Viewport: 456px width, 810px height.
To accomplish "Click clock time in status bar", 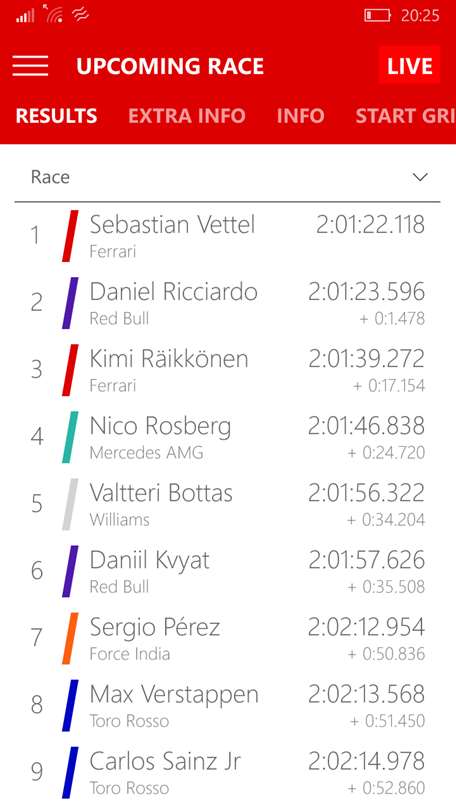I will pyautogui.click(x=420, y=15).
